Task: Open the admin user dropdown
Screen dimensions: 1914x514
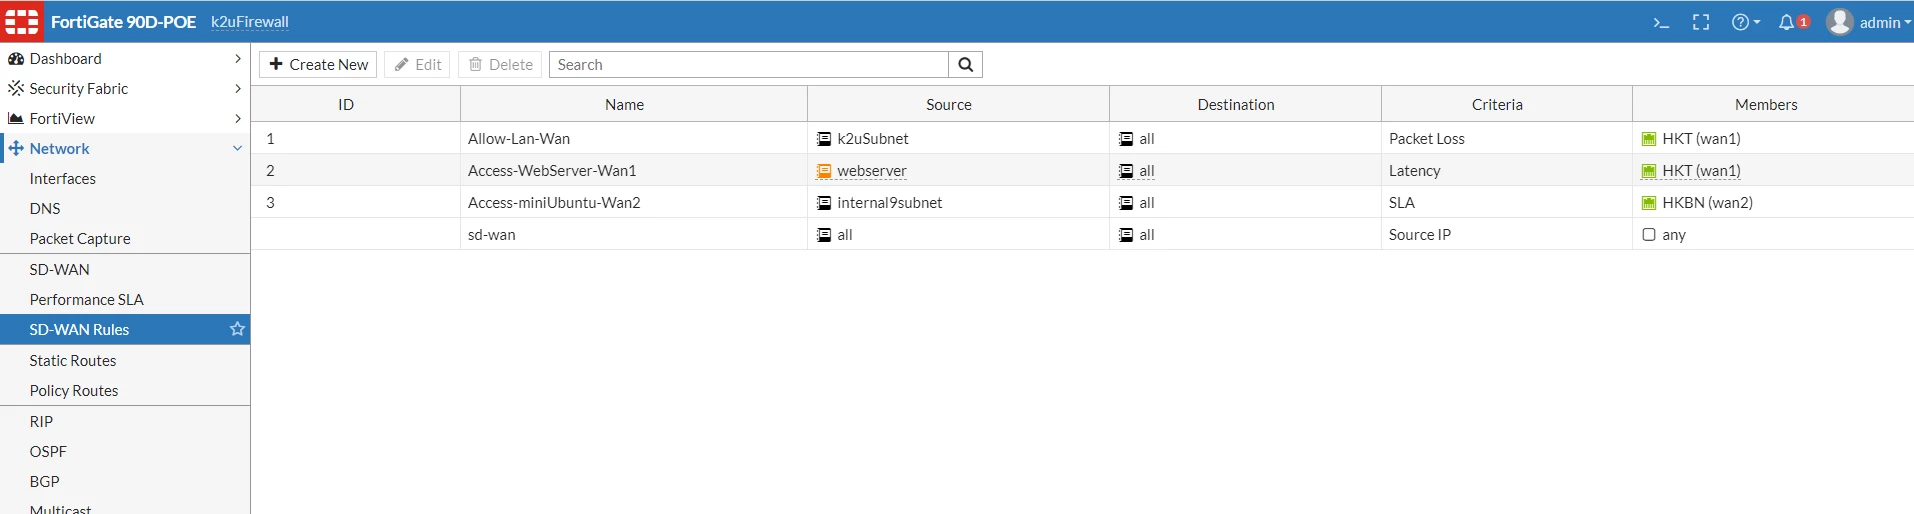Action: 1868,22
